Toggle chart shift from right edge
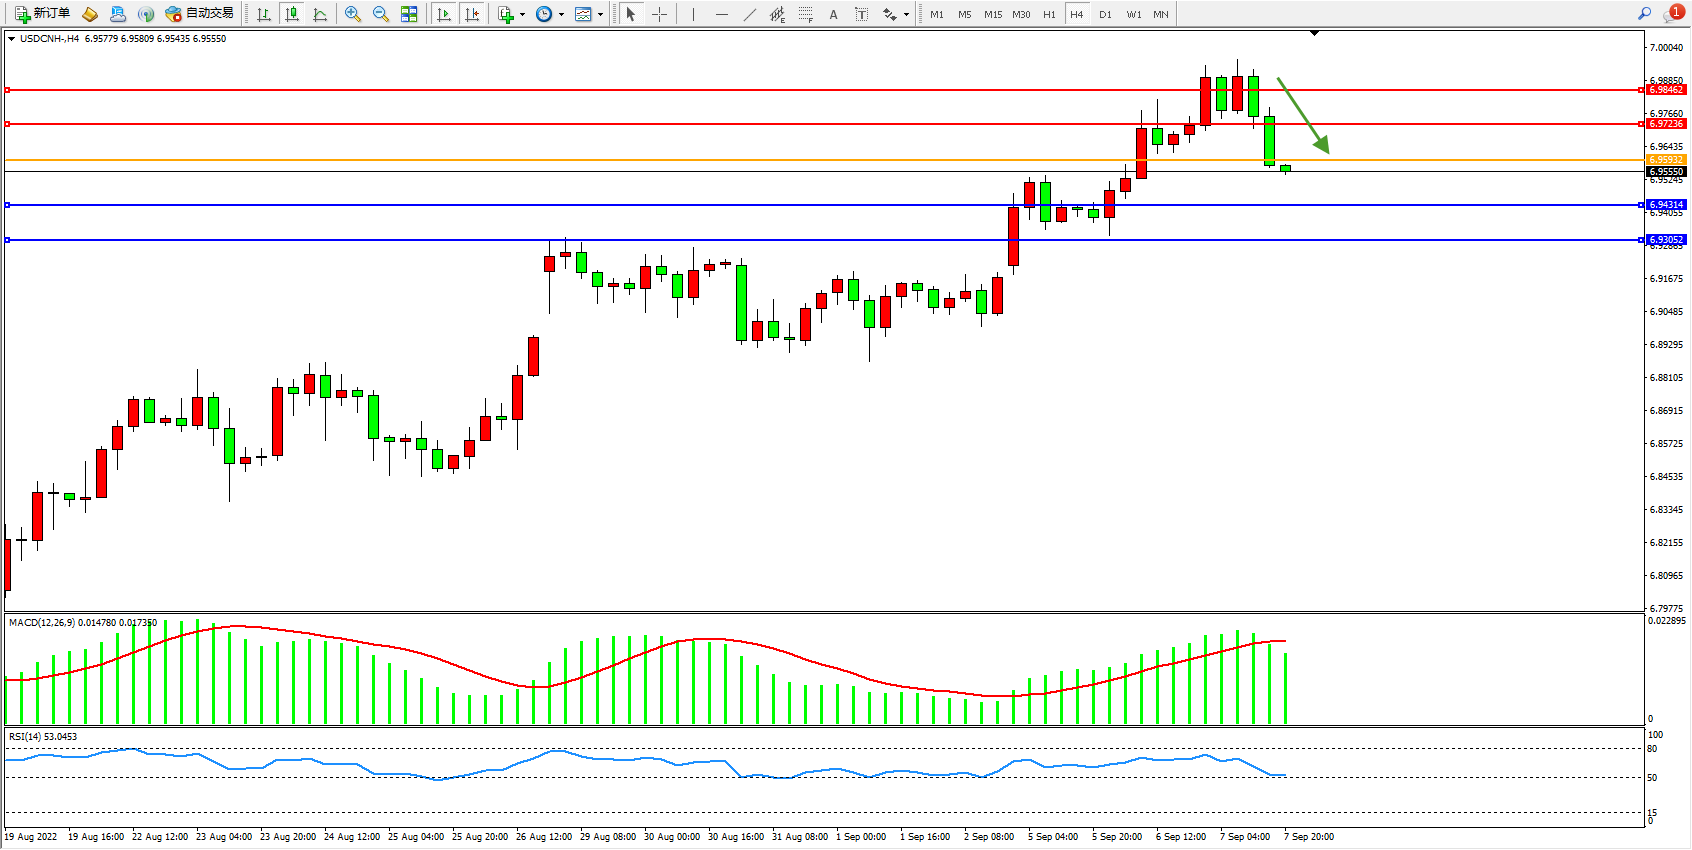 472,14
